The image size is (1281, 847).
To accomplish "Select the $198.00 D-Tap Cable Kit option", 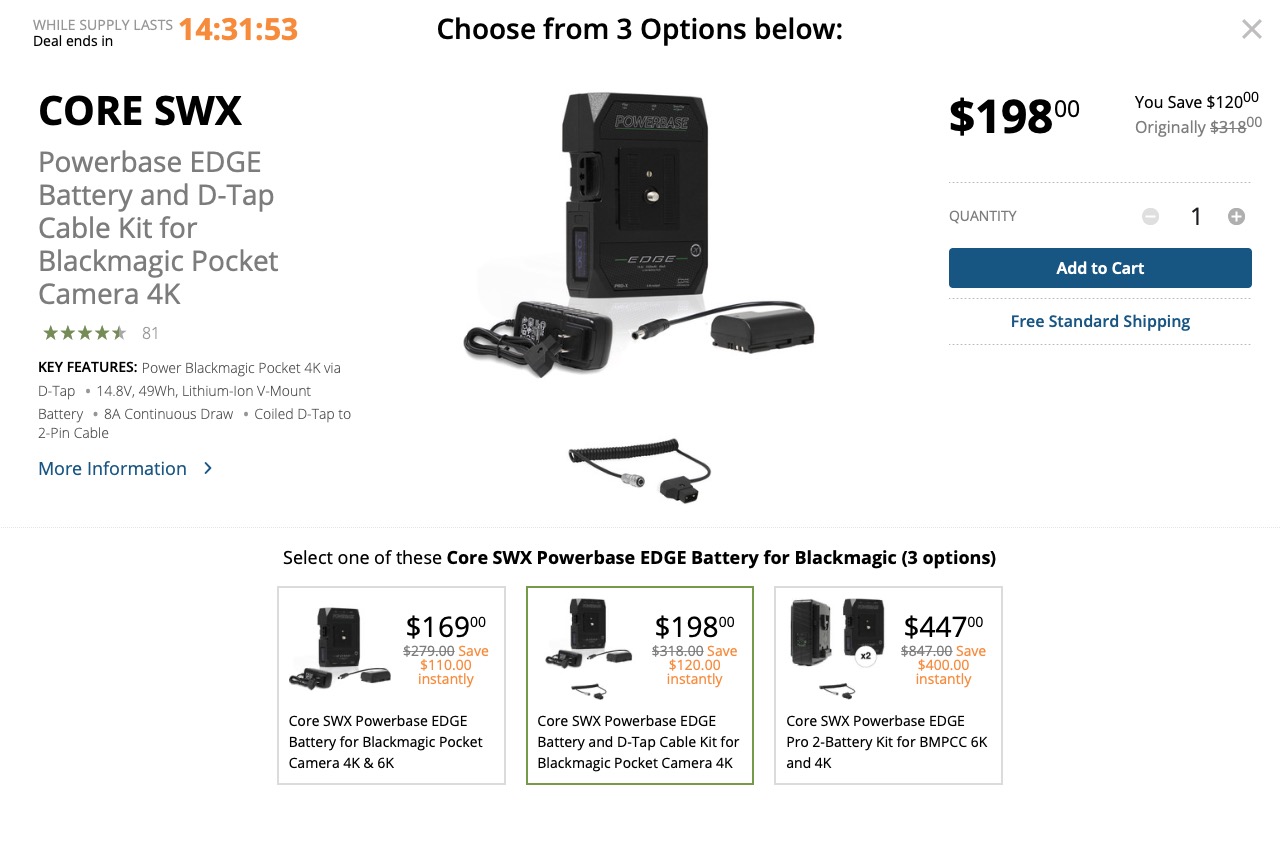I will click(x=640, y=685).
